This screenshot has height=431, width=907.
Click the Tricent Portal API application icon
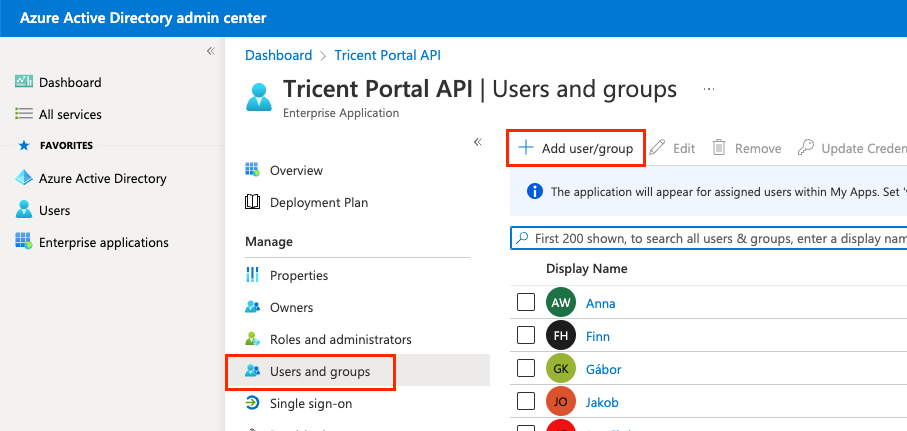coord(259,97)
